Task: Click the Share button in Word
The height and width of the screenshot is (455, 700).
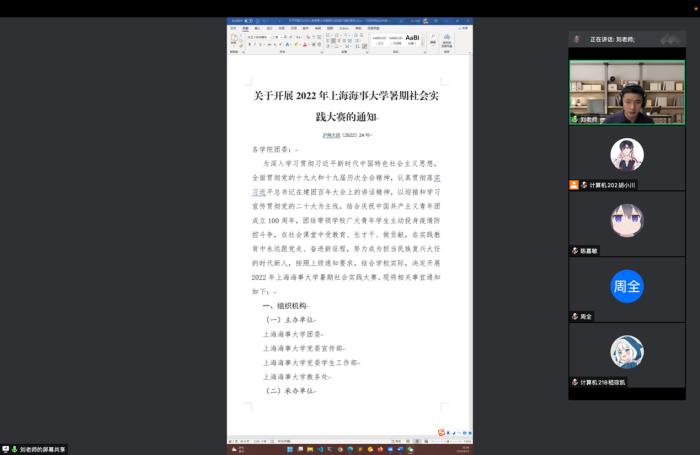Action: tap(463, 28)
